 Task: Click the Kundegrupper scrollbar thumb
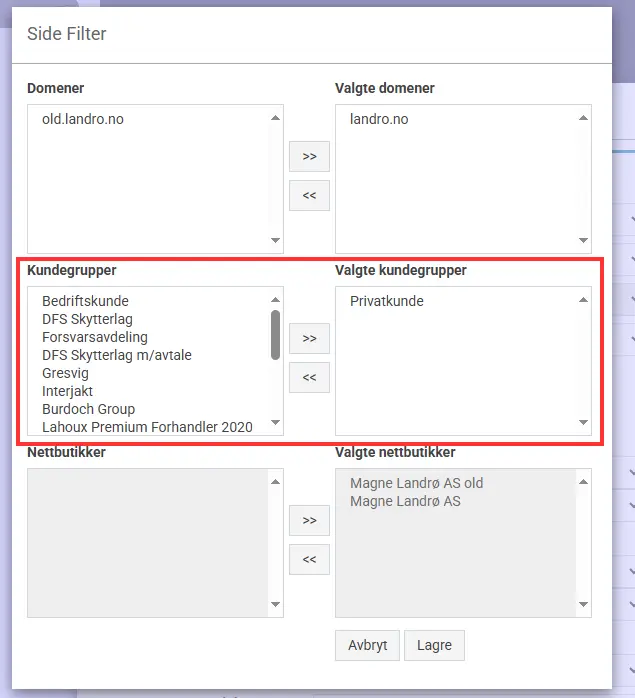pyautogui.click(x=276, y=335)
